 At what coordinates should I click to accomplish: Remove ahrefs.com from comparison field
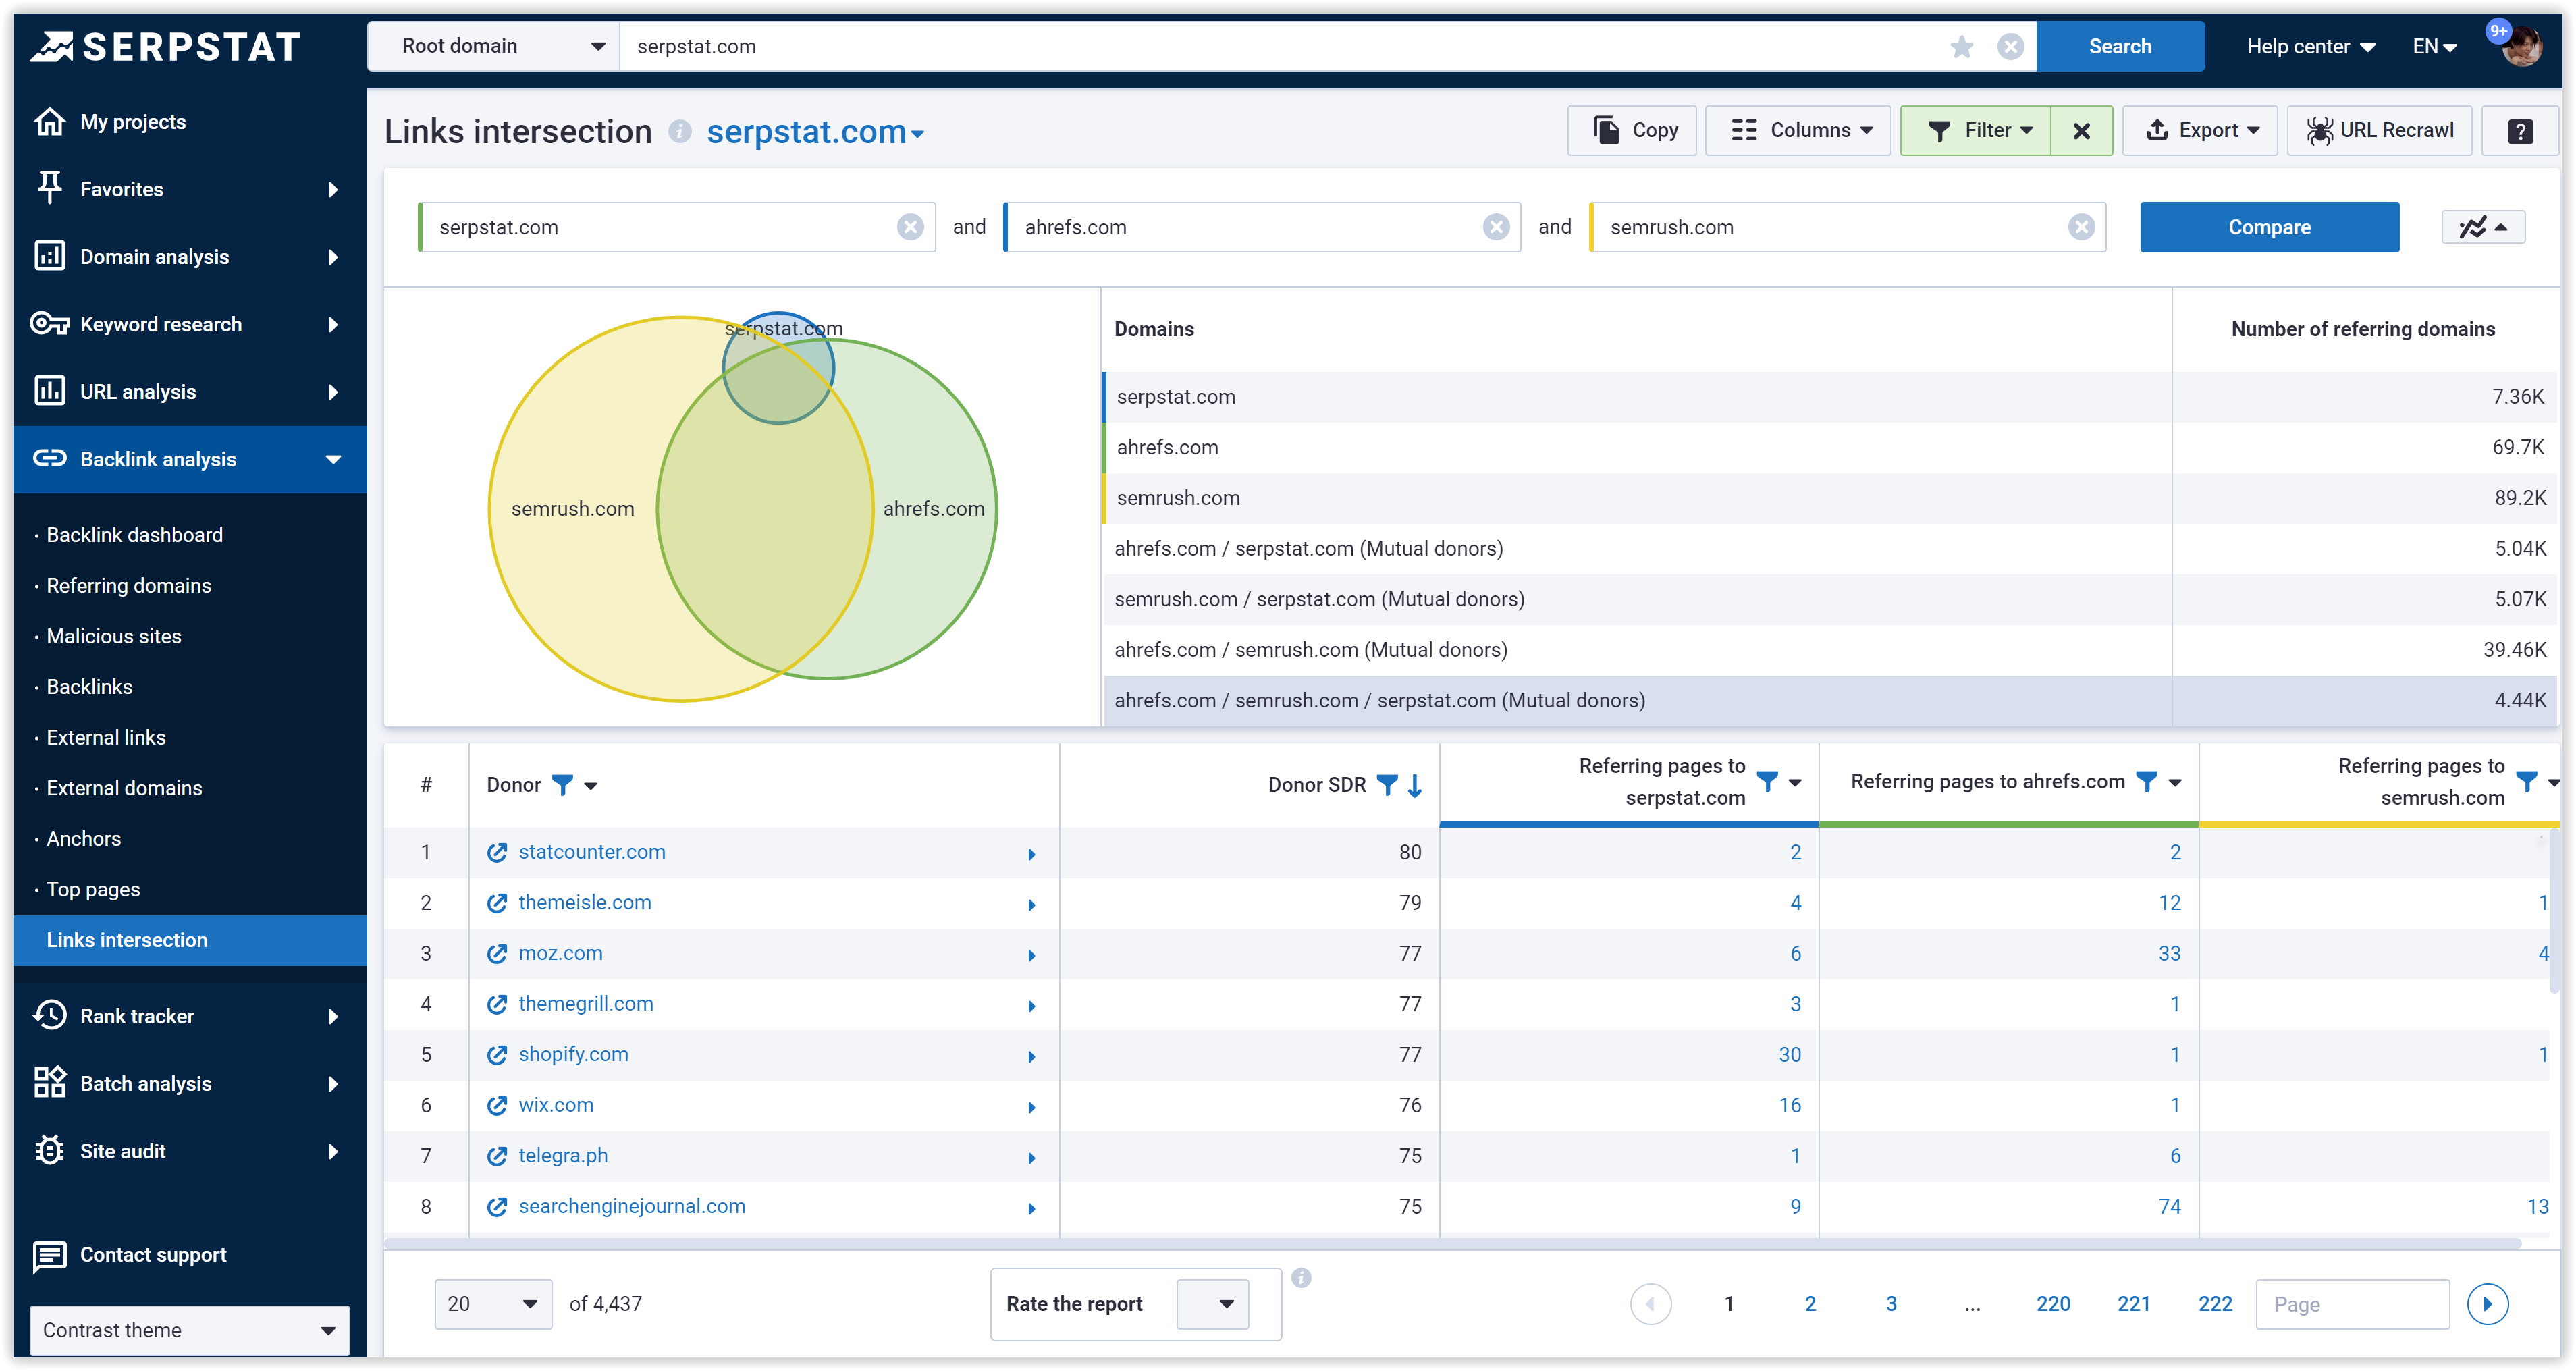(1495, 227)
